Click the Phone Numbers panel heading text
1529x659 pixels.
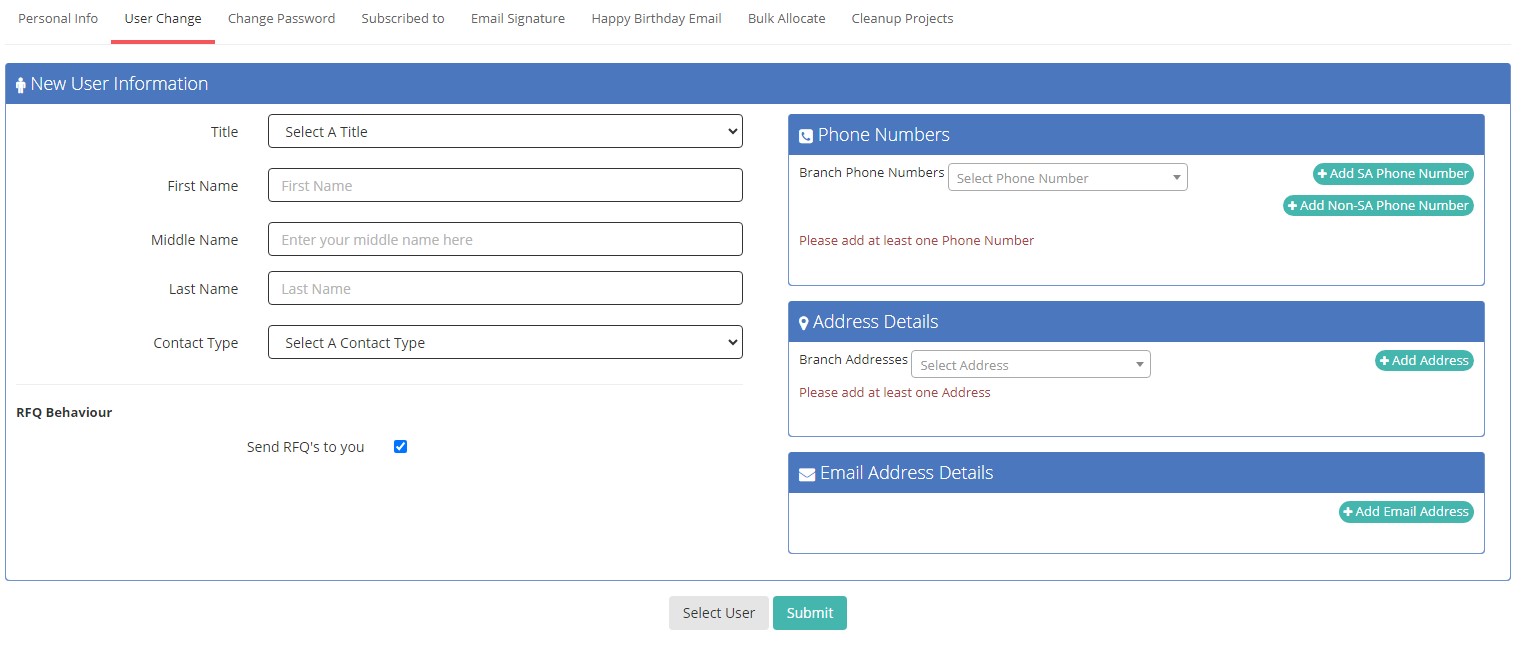[x=883, y=135]
